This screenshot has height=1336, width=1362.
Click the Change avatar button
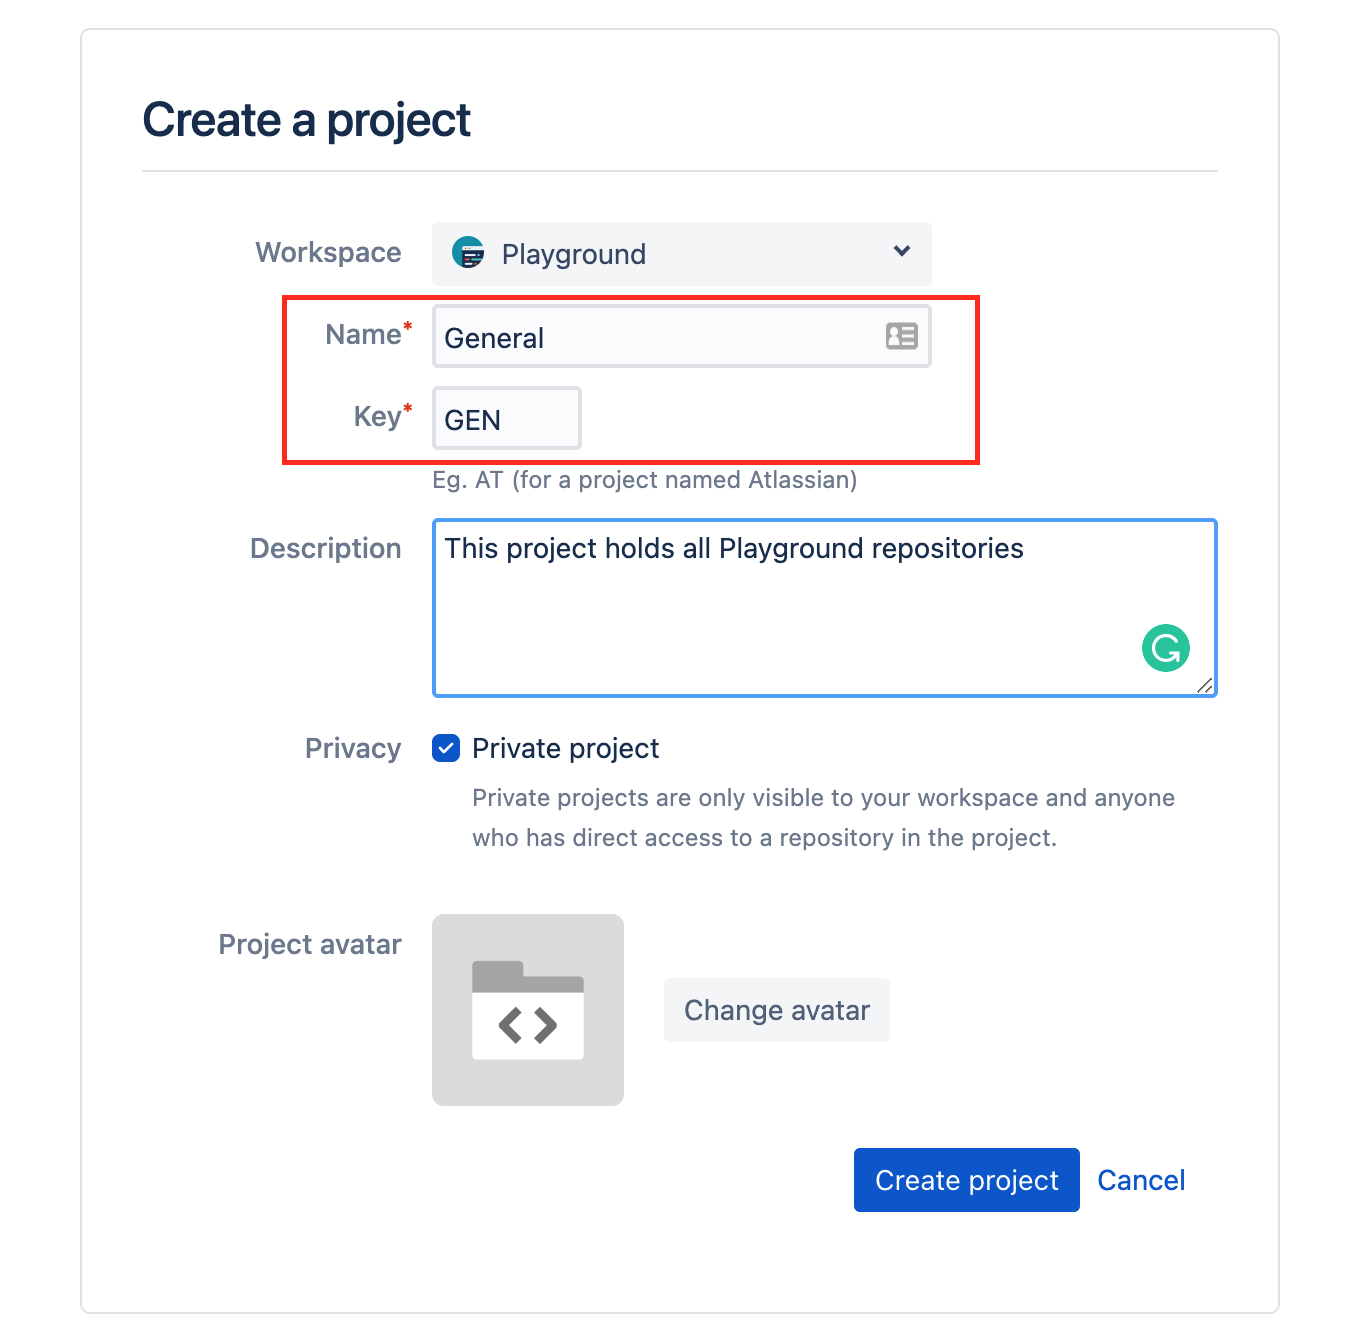[777, 1010]
